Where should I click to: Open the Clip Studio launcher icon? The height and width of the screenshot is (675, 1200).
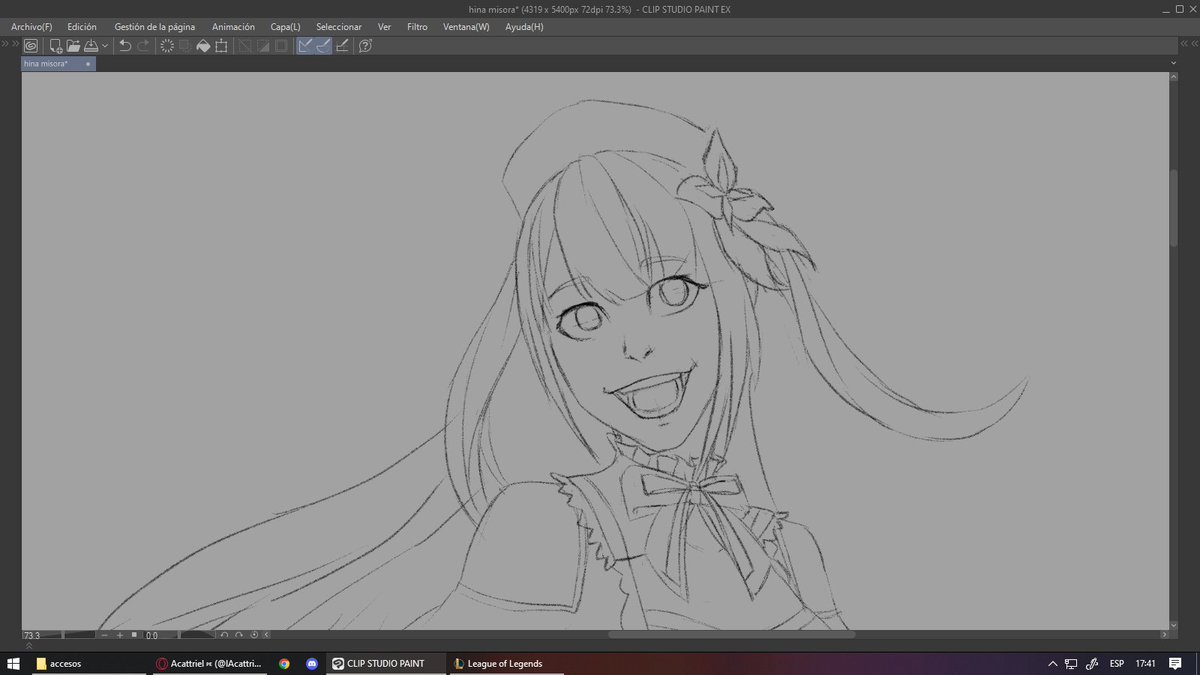click(31, 45)
